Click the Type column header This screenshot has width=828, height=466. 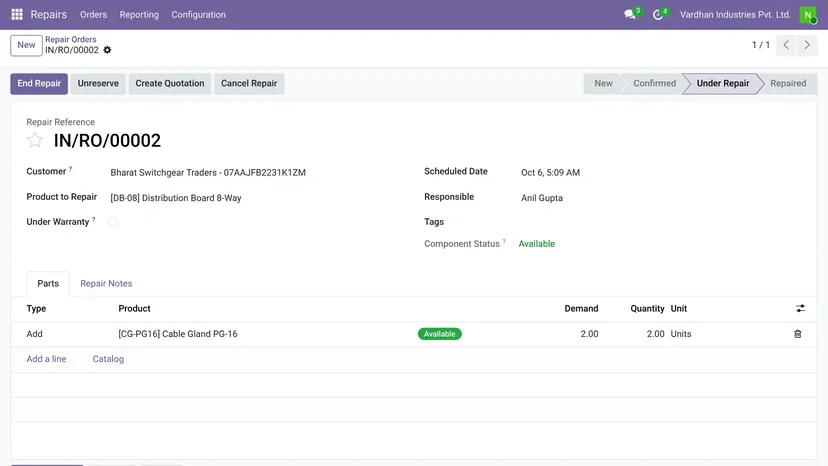point(36,309)
